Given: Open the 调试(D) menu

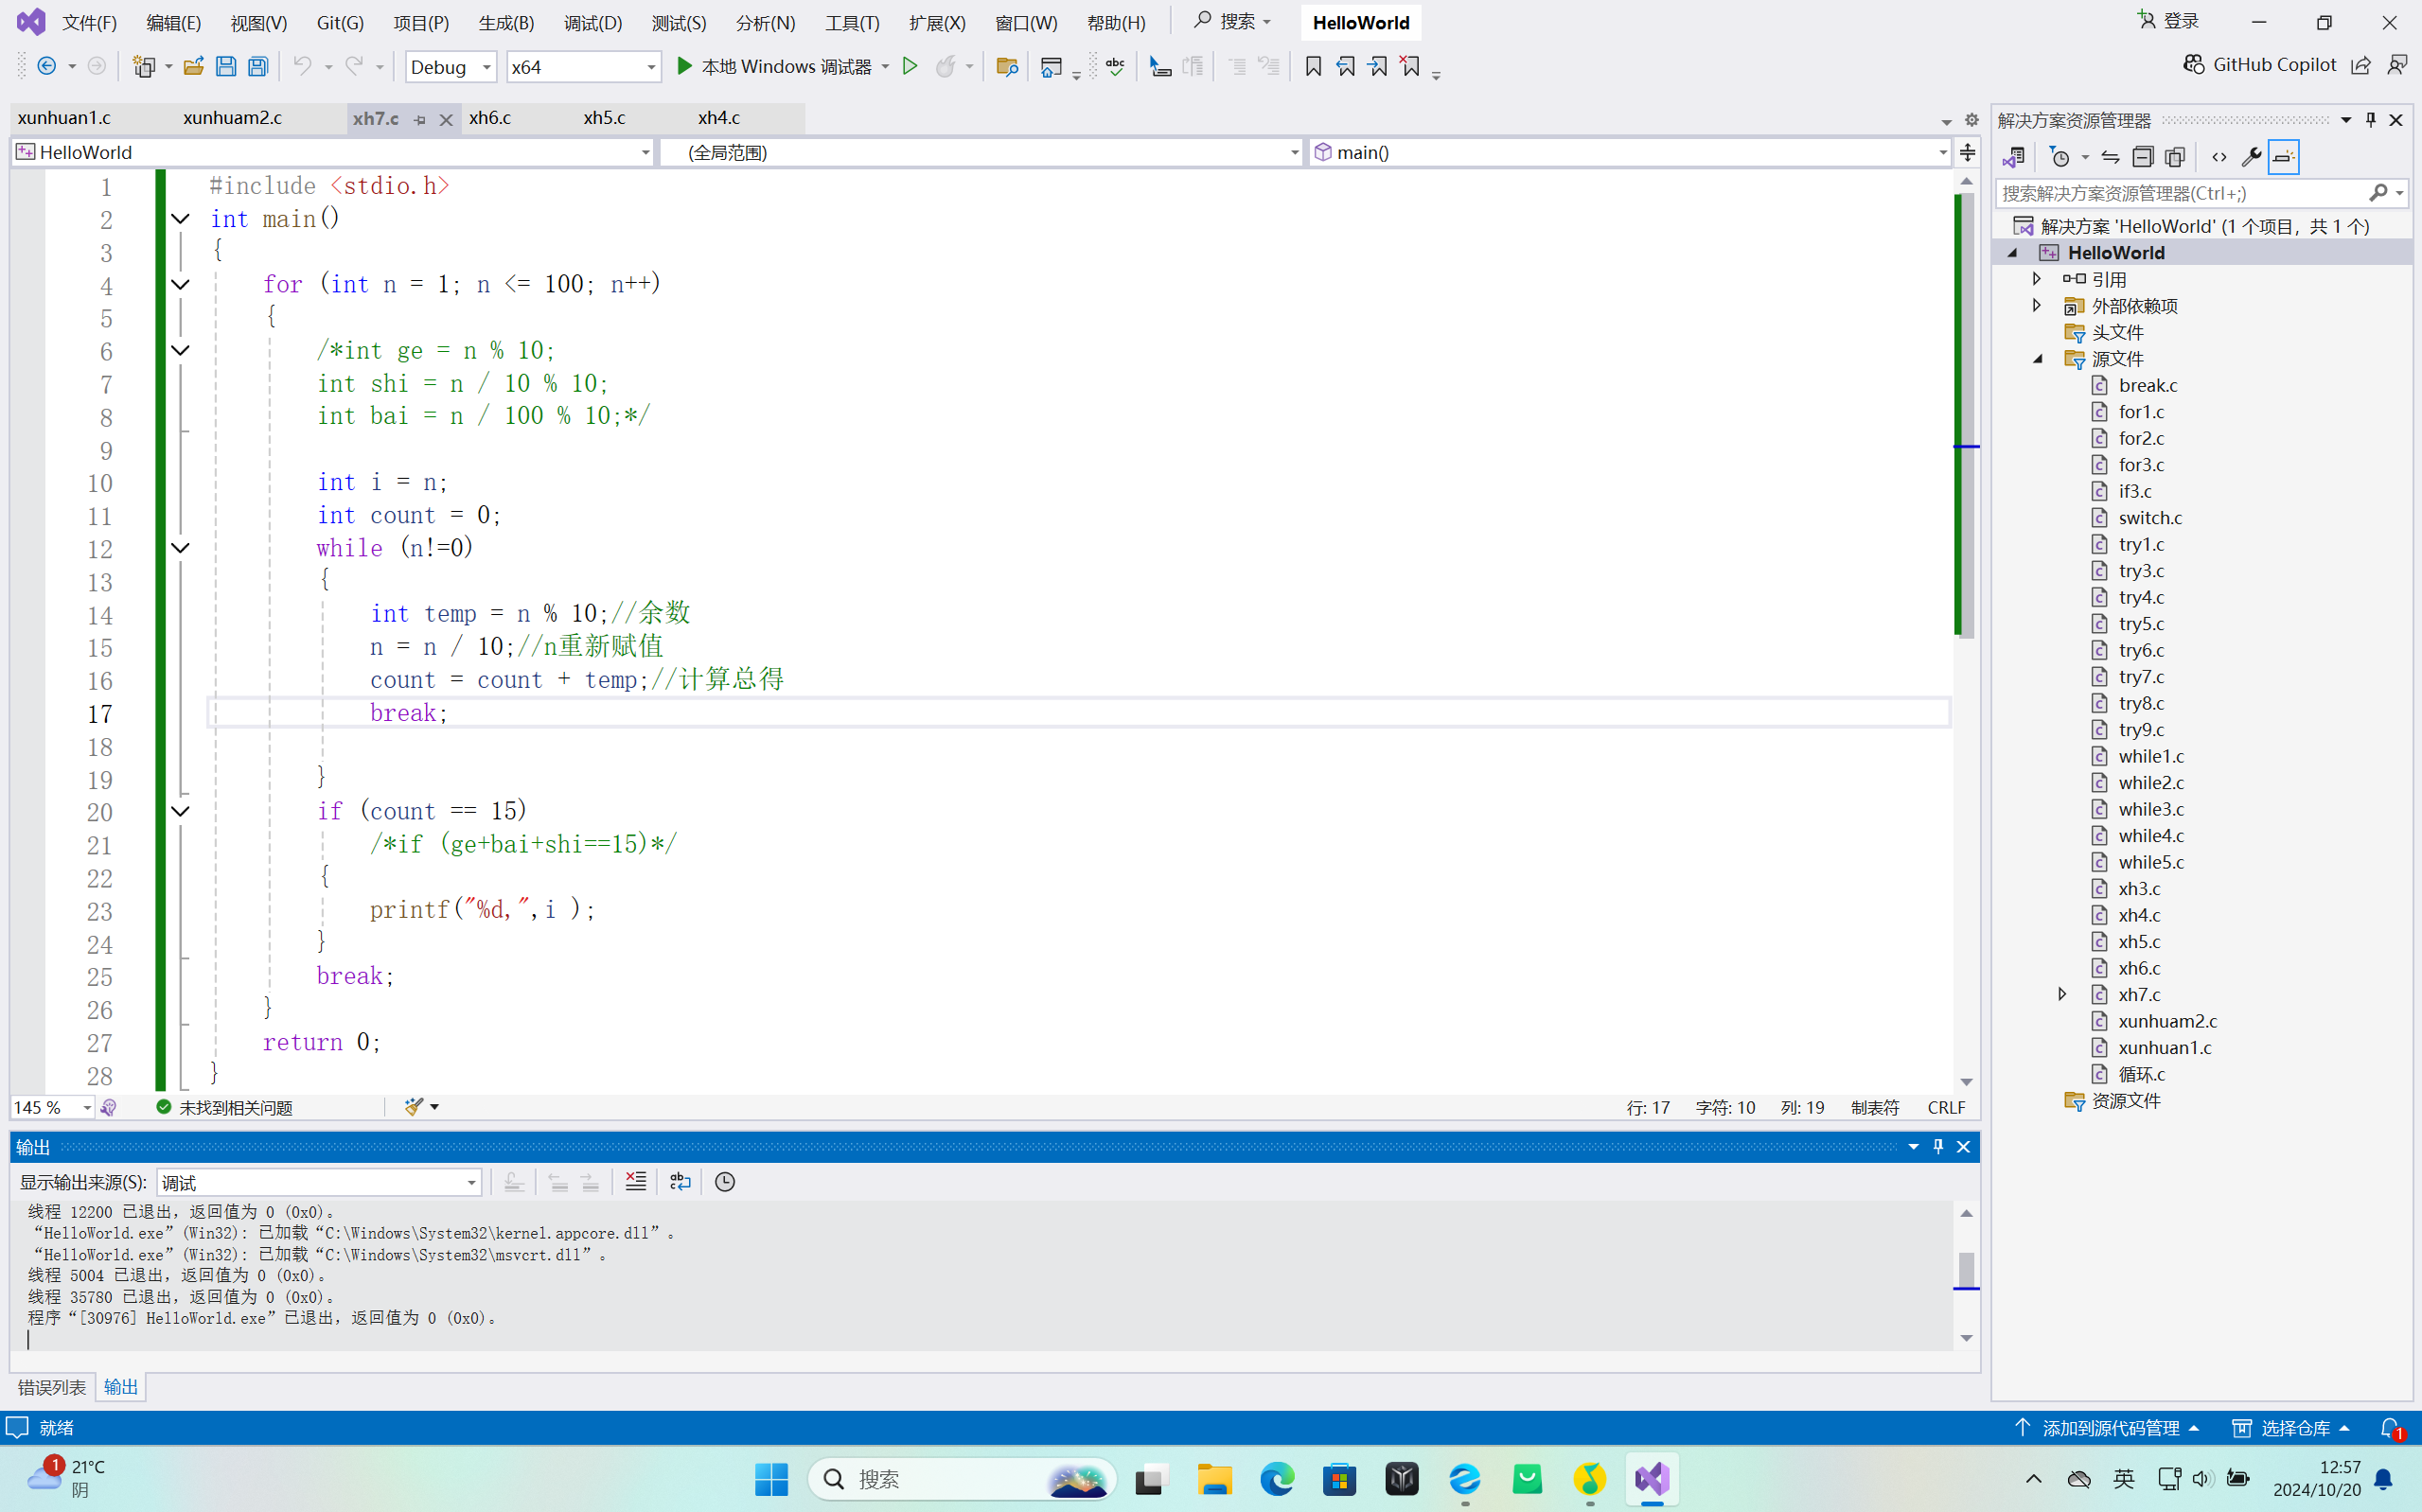Looking at the screenshot, I should pos(592,22).
